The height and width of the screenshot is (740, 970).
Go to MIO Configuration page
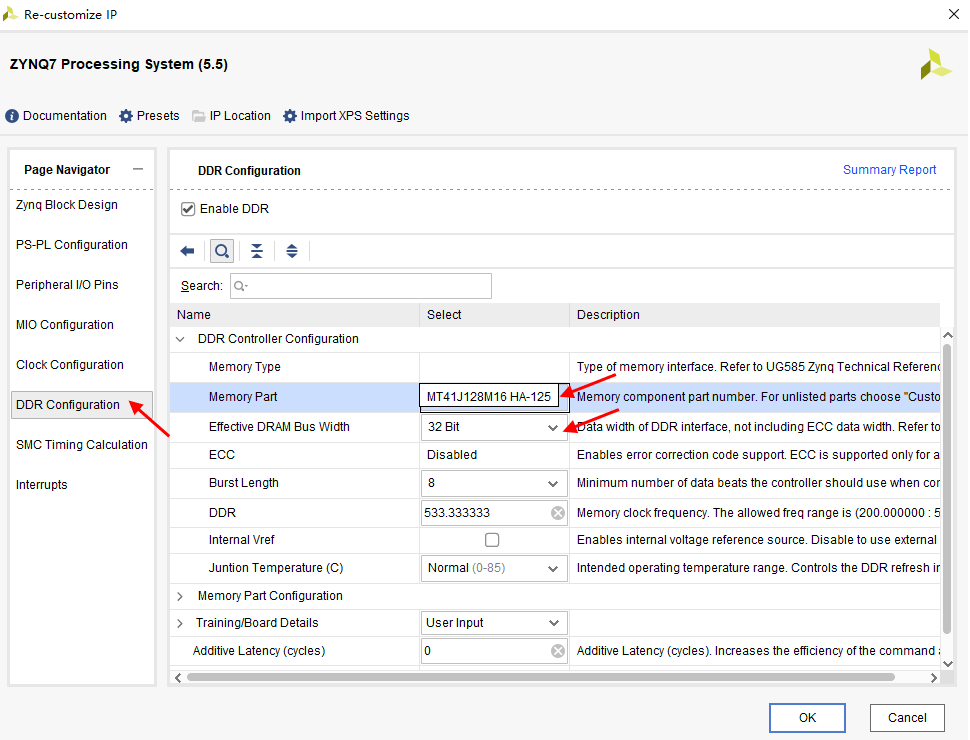(x=65, y=325)
